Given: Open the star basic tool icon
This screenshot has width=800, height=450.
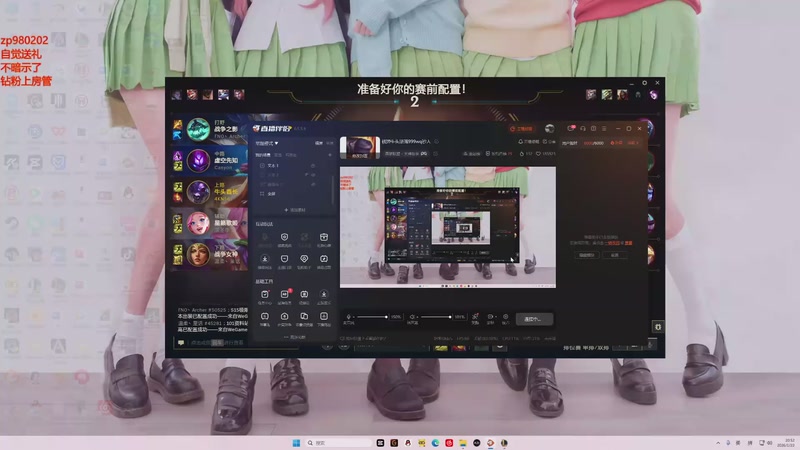Looking at the screenshot, I should [323, 296].
